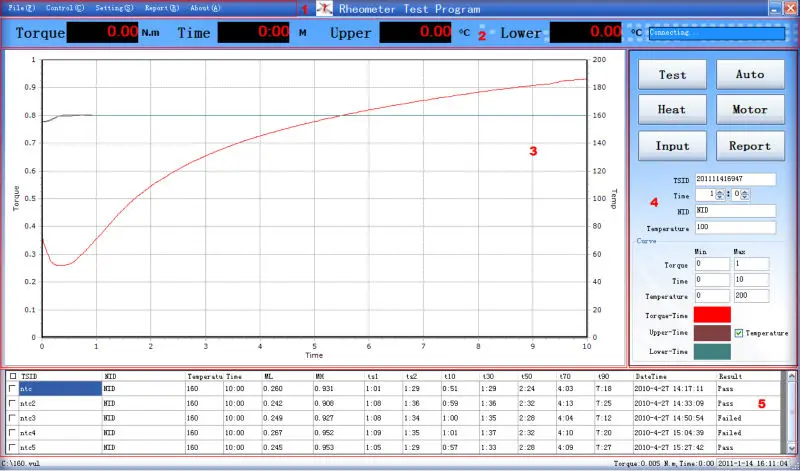
Task: Select the checkbox next to ntc4
Action: (12, 432)
